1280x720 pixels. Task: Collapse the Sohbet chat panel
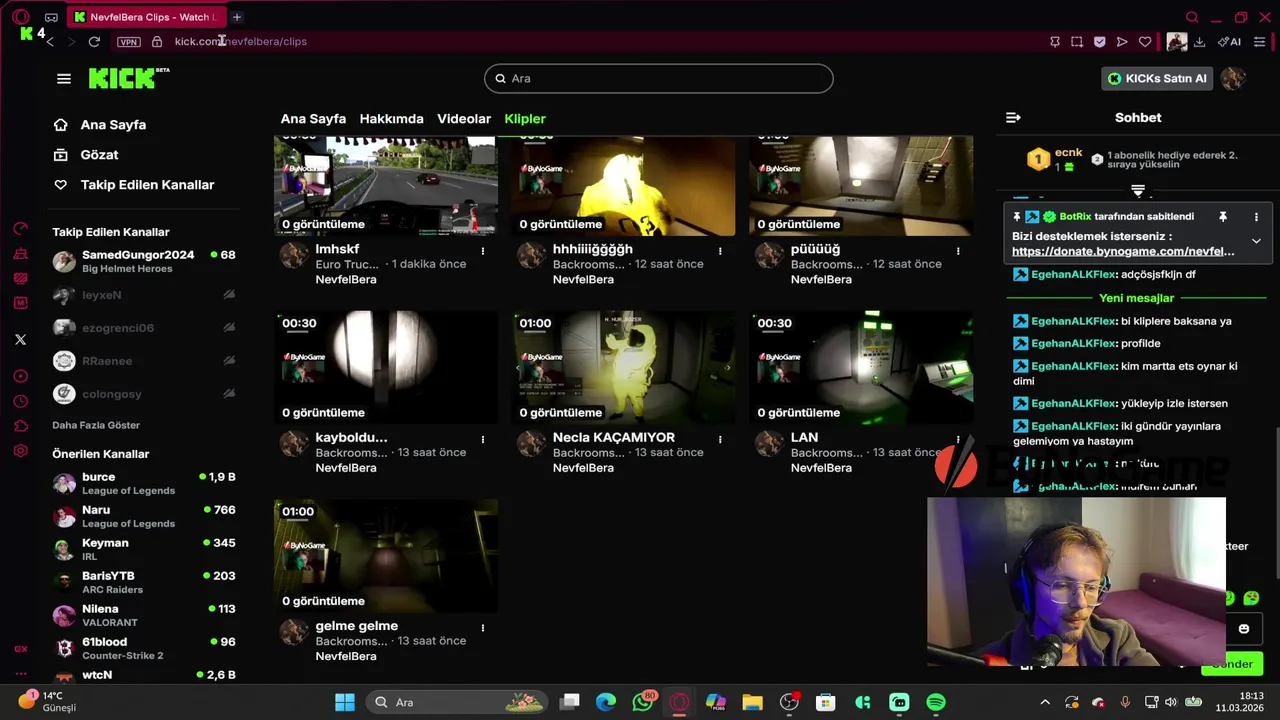pos(1013,117)
